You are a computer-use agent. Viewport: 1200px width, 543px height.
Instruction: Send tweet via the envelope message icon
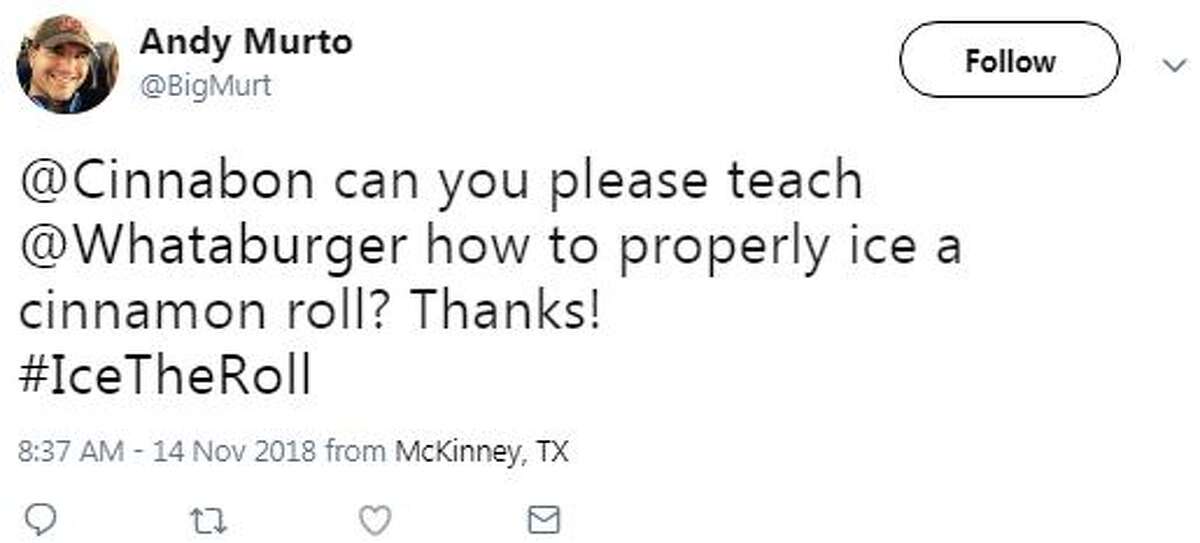543,519
